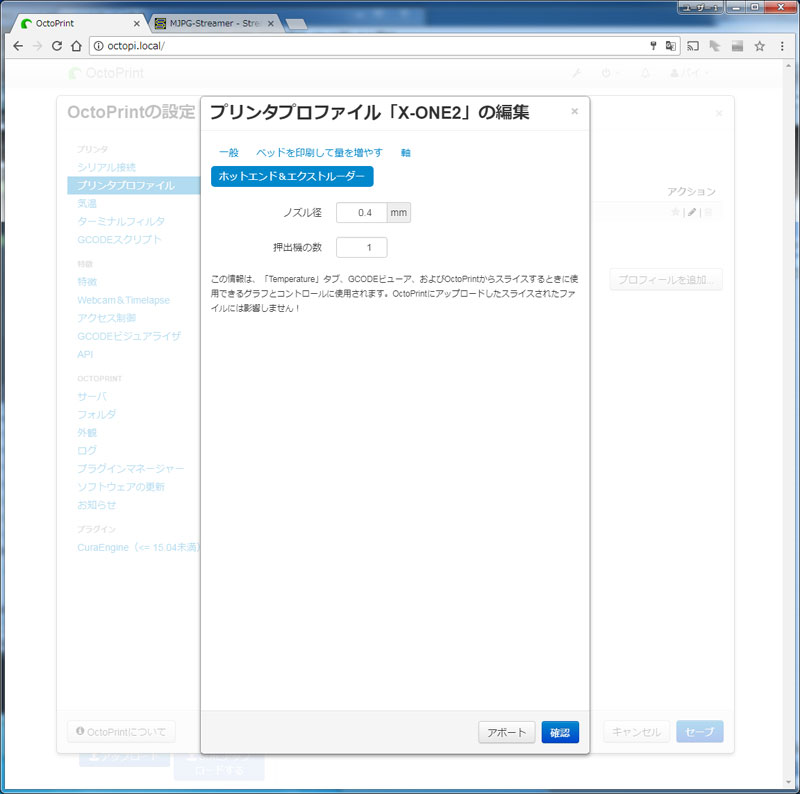800x794 pixels.
Task: Open ソフトウェアの更新 settings section
Action: (121, 487)
